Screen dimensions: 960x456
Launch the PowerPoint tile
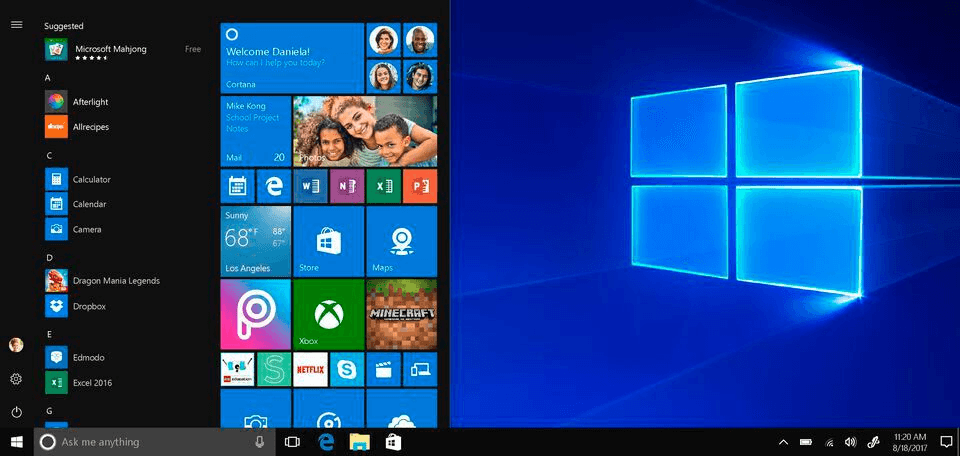[x=420, y=186]
